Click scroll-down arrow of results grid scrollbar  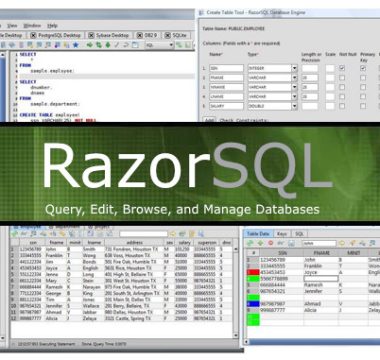(236, 335)
